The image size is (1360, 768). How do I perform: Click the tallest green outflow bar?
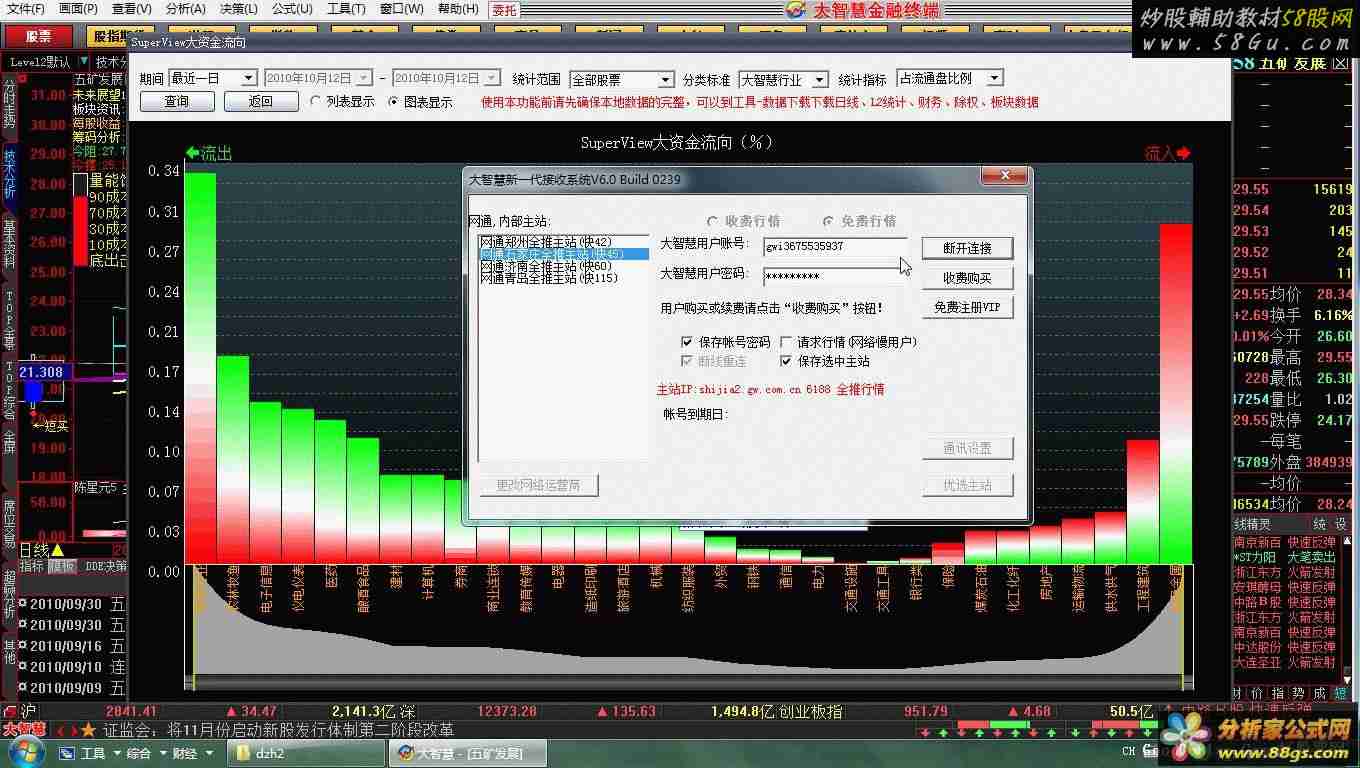point(200,367)
